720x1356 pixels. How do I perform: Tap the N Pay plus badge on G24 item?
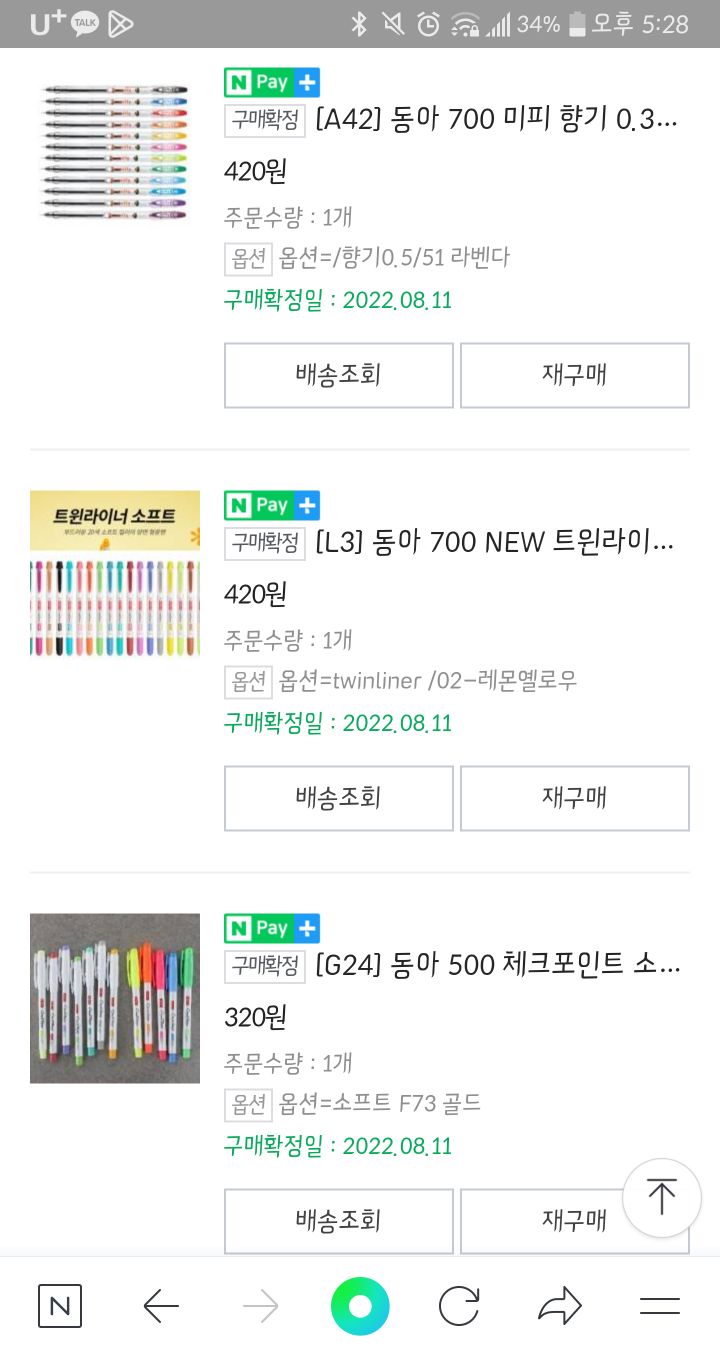point(272,929)
